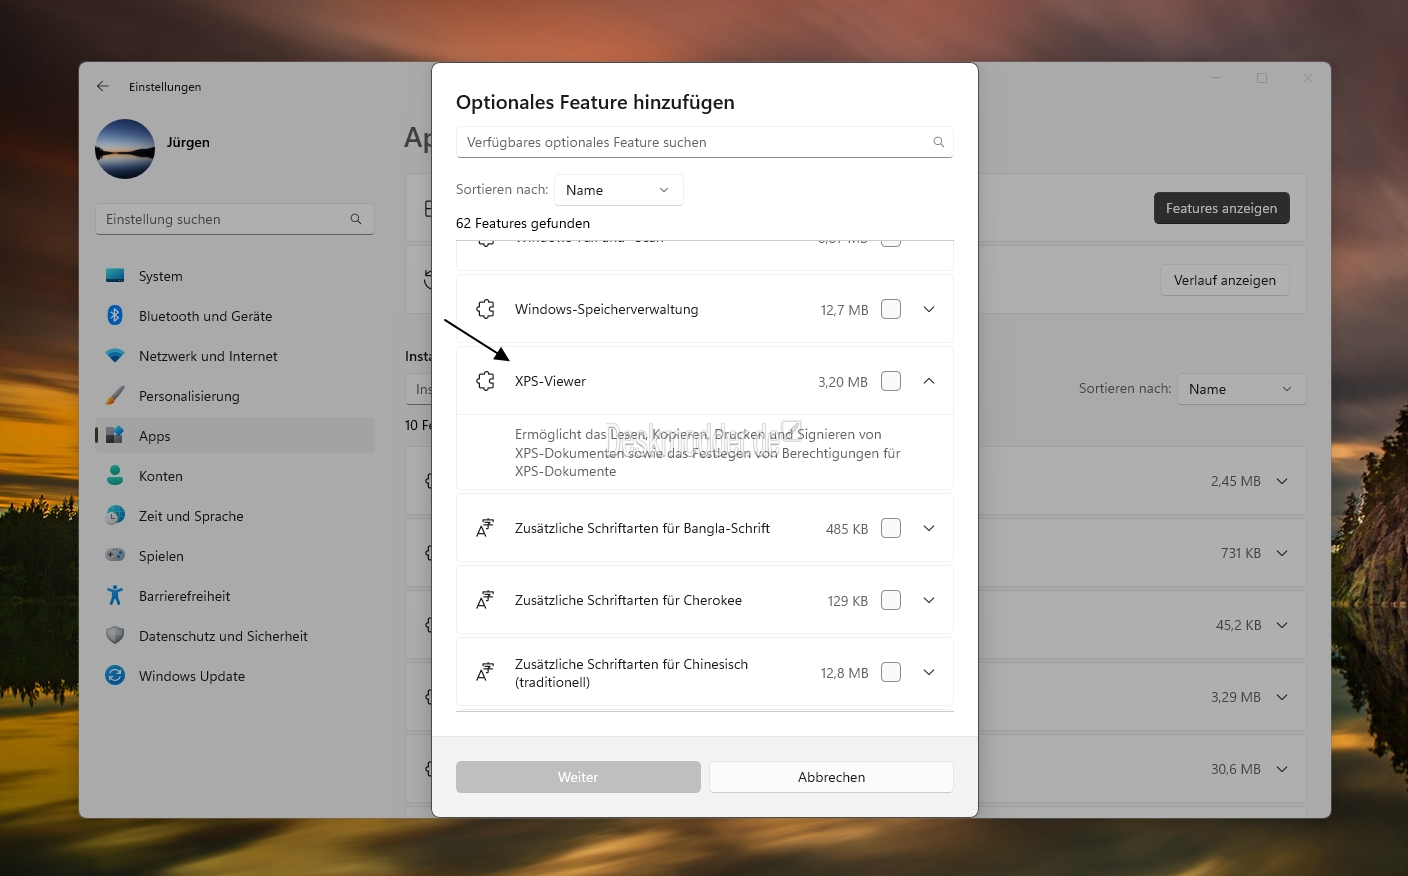
Task: Click Verlauf anzeigen button in Einstellungen
Action: [x=1225, y=280]
